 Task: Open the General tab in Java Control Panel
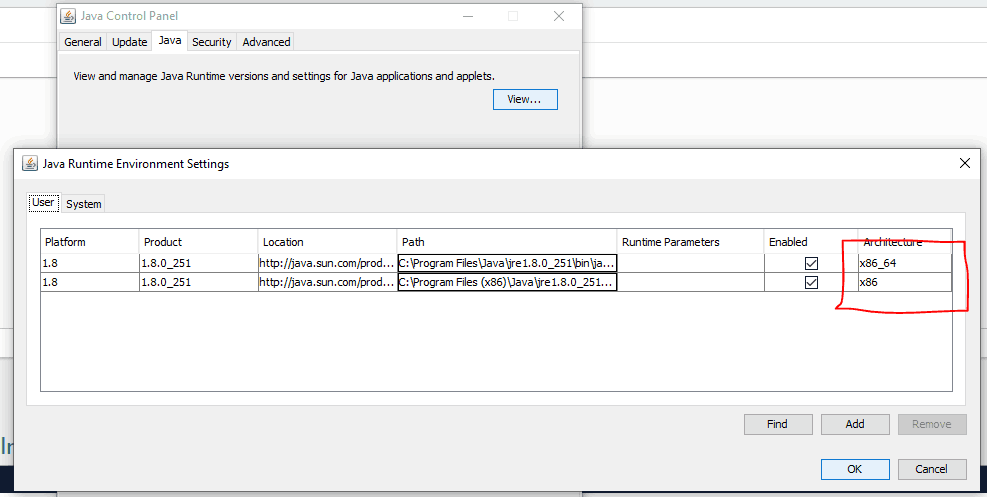coord(82,42)
